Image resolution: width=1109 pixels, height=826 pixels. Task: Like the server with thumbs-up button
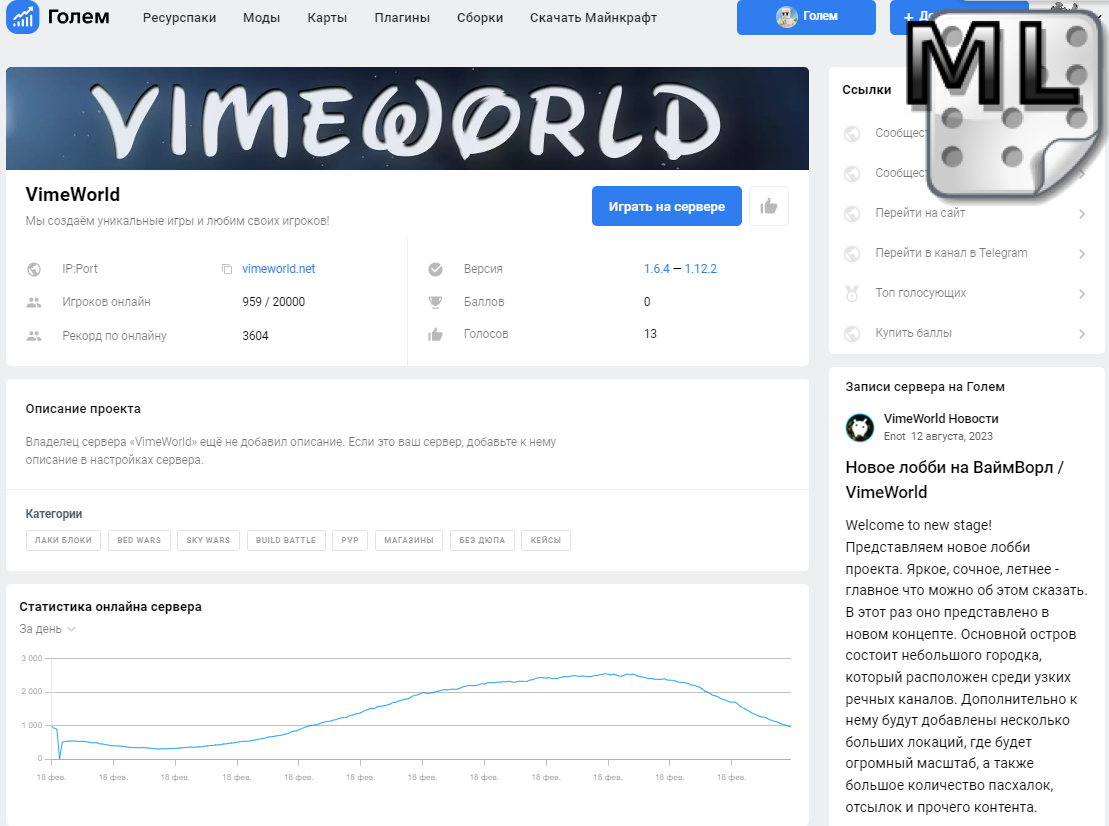[x=769, y=206]
